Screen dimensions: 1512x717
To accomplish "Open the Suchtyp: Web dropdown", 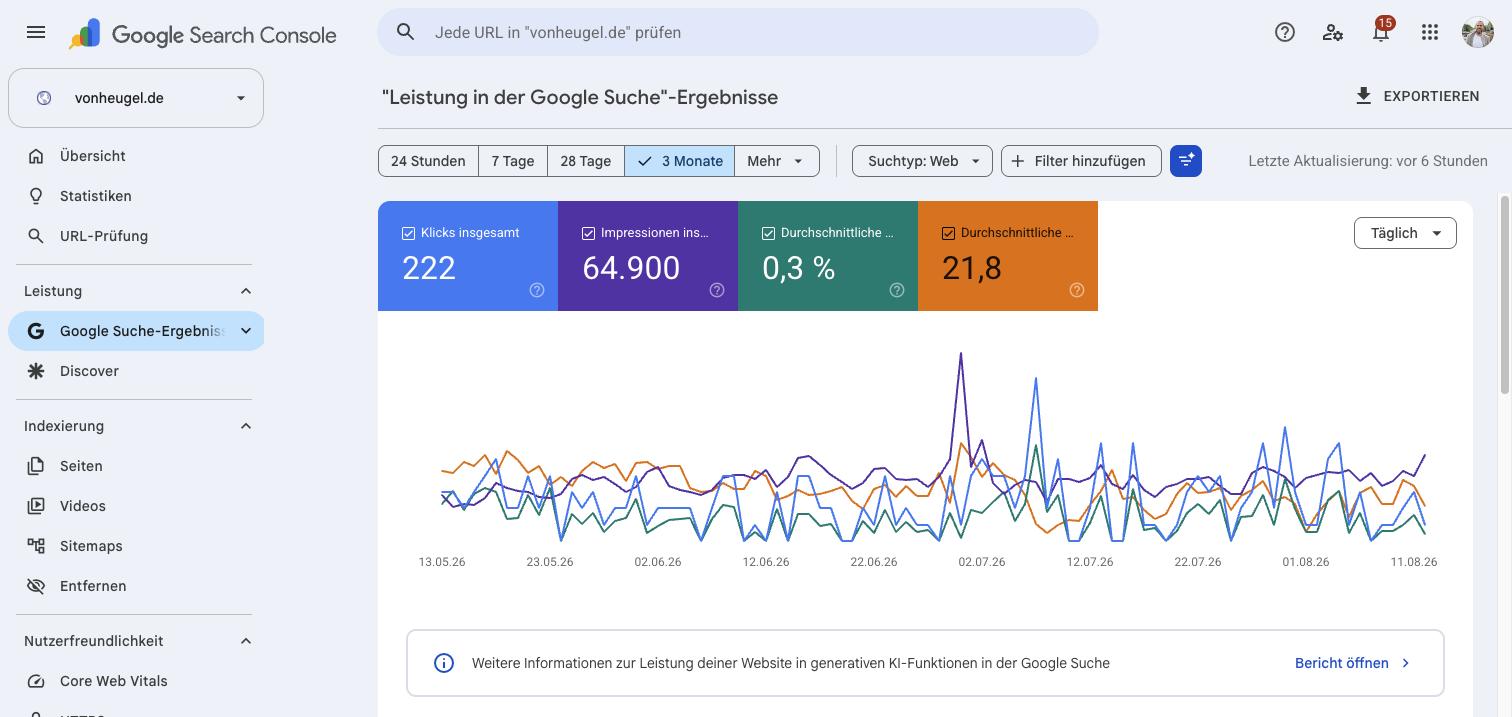I will pos(922,161).
